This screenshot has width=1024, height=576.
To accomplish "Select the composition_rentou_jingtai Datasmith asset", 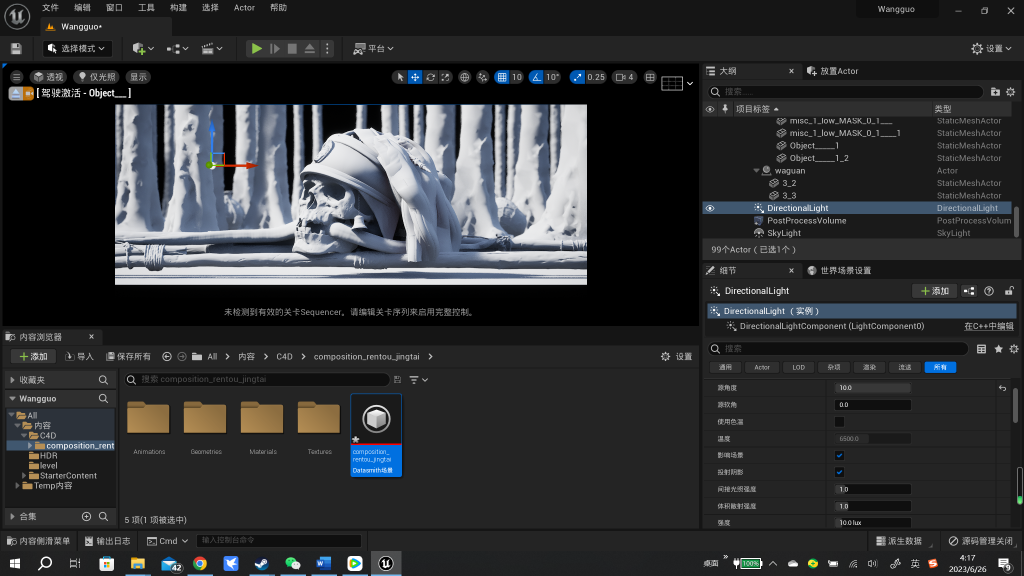I will (376, 435).
